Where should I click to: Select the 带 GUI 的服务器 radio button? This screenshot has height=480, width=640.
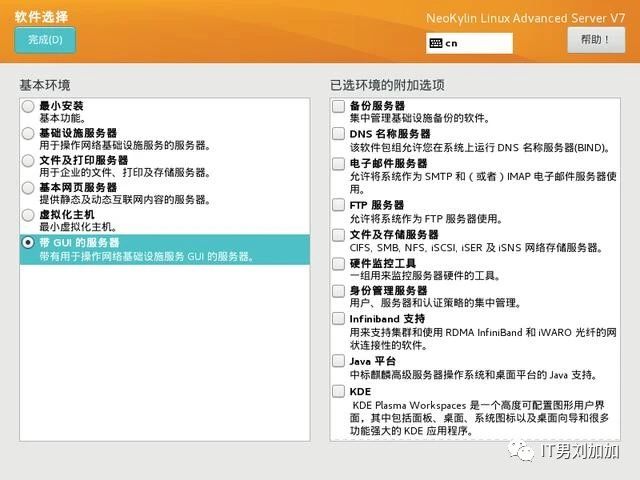coord(28,242)
